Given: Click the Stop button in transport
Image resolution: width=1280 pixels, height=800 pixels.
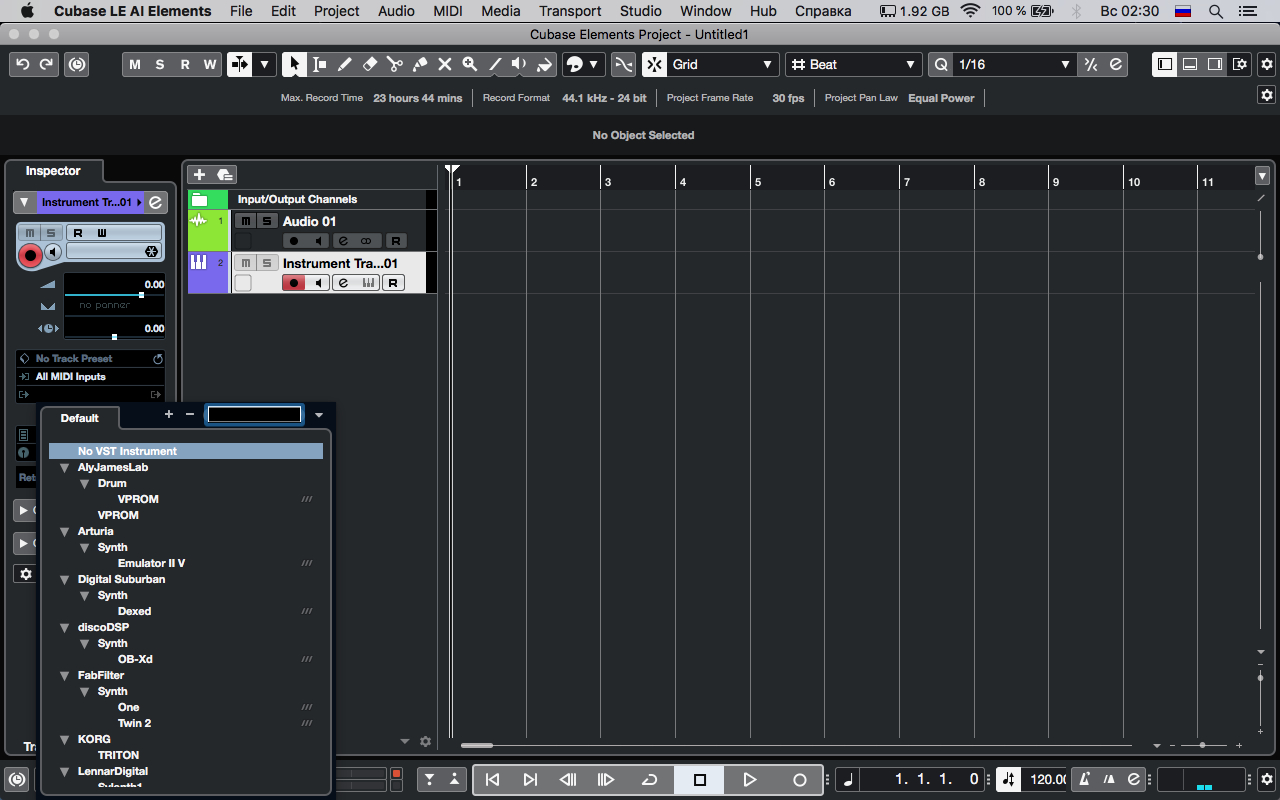Looking at the screenshot, I should pos(700,780).
